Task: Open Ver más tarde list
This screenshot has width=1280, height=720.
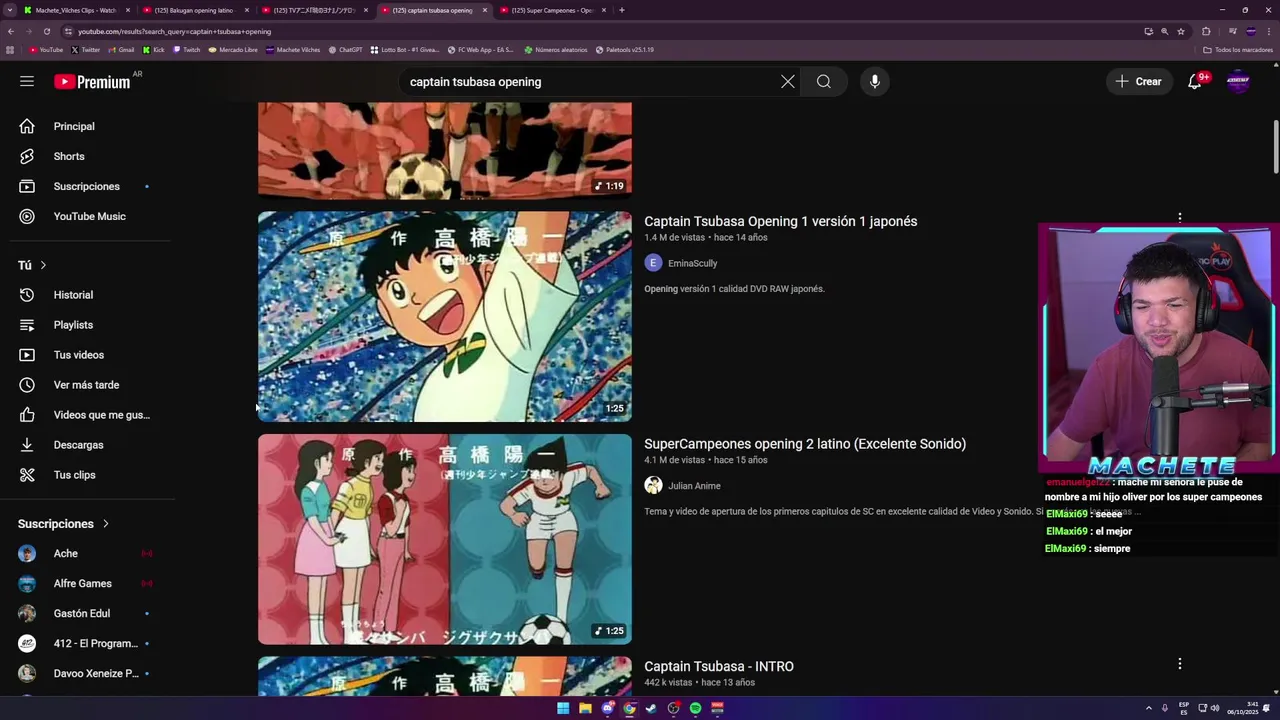Action: click(x=88, y=385)
